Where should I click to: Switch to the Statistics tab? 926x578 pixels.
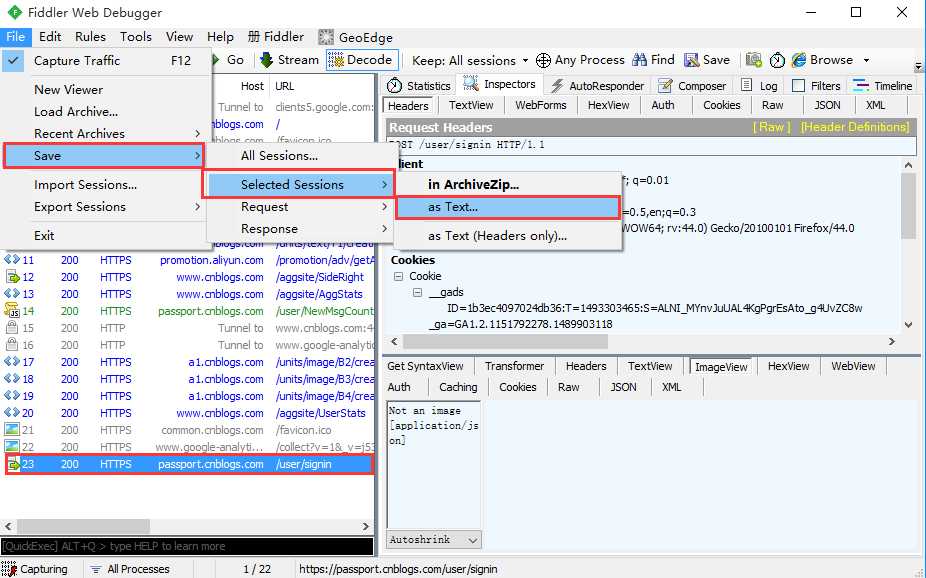tap(419, 86)
